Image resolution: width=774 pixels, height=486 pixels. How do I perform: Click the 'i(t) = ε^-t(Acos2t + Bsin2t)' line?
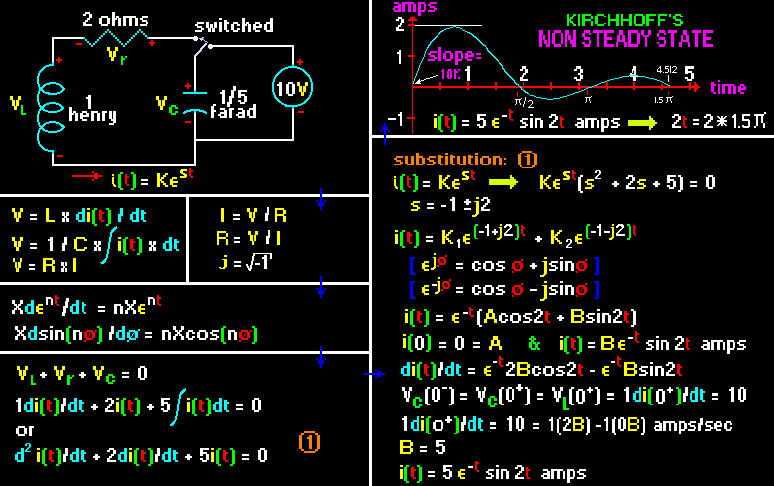(520, 316)
